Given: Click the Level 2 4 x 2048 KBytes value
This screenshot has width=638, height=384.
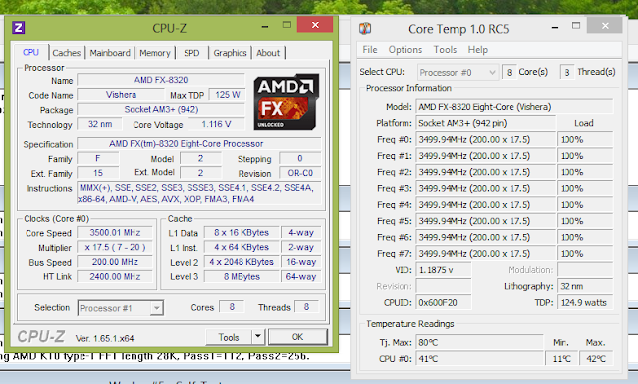Looking at the screenshot, I should click(x=242, y=262).
